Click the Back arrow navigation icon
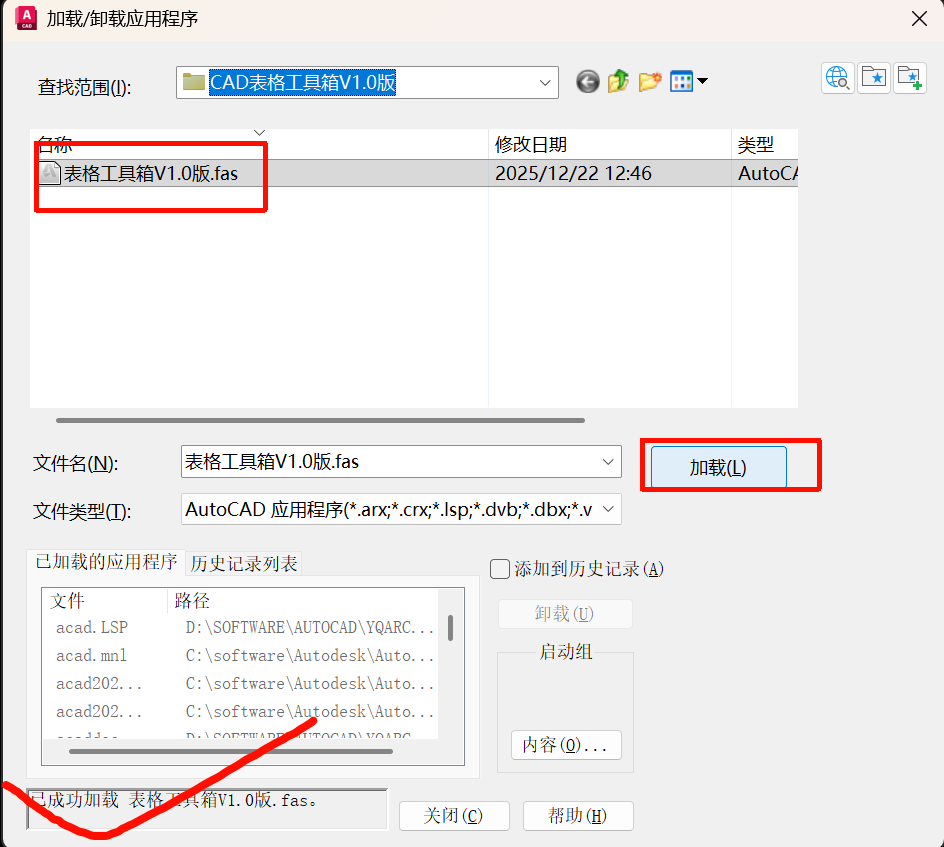Image resolution: width=944 pixels, height=847 pixels. pyautogui.click(x=588, y=82)
